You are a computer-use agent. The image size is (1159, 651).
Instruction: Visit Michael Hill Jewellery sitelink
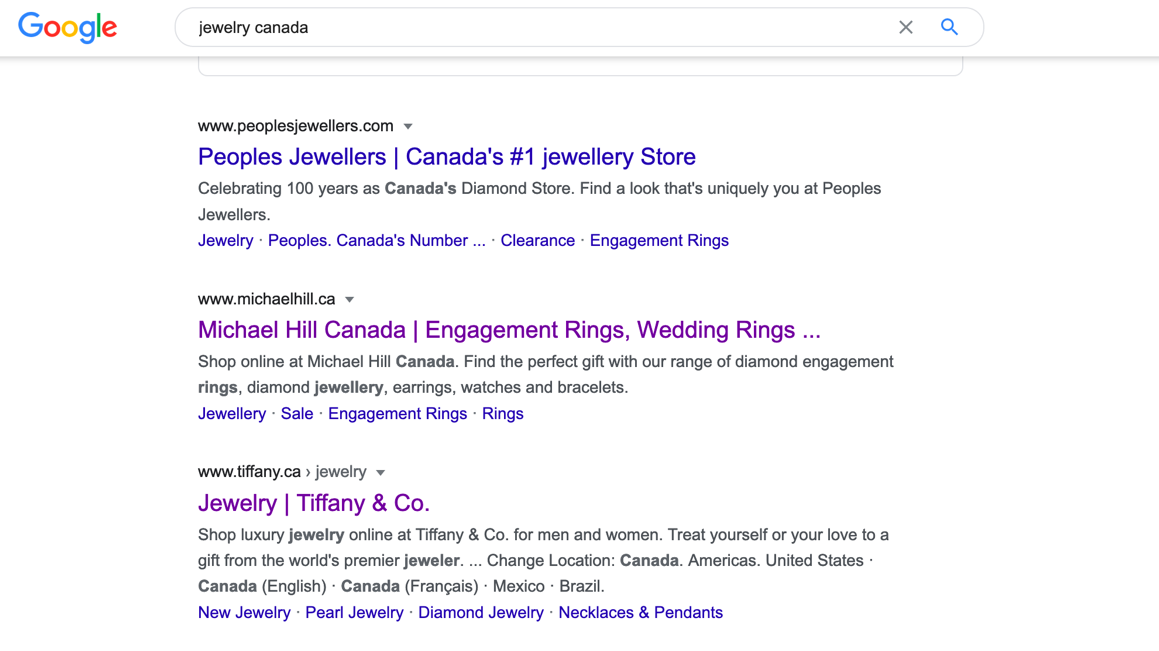pos(231,414)
